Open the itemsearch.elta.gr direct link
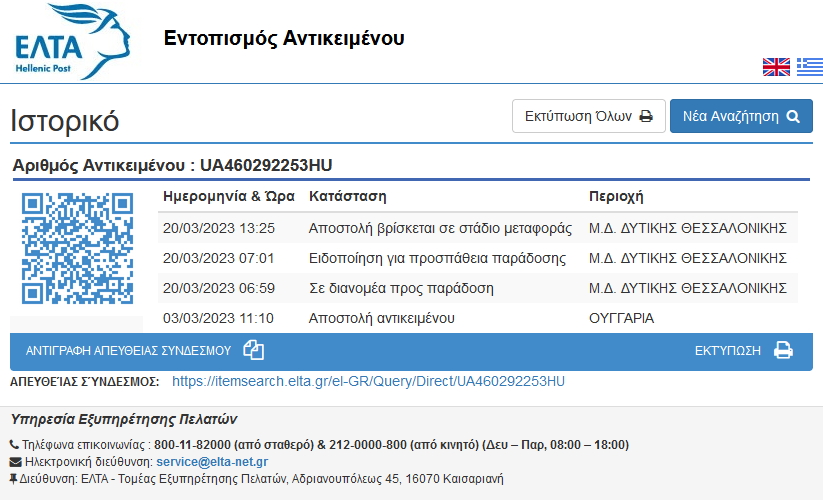The width and height of the screenshot is (823, 500). [368, 381]
